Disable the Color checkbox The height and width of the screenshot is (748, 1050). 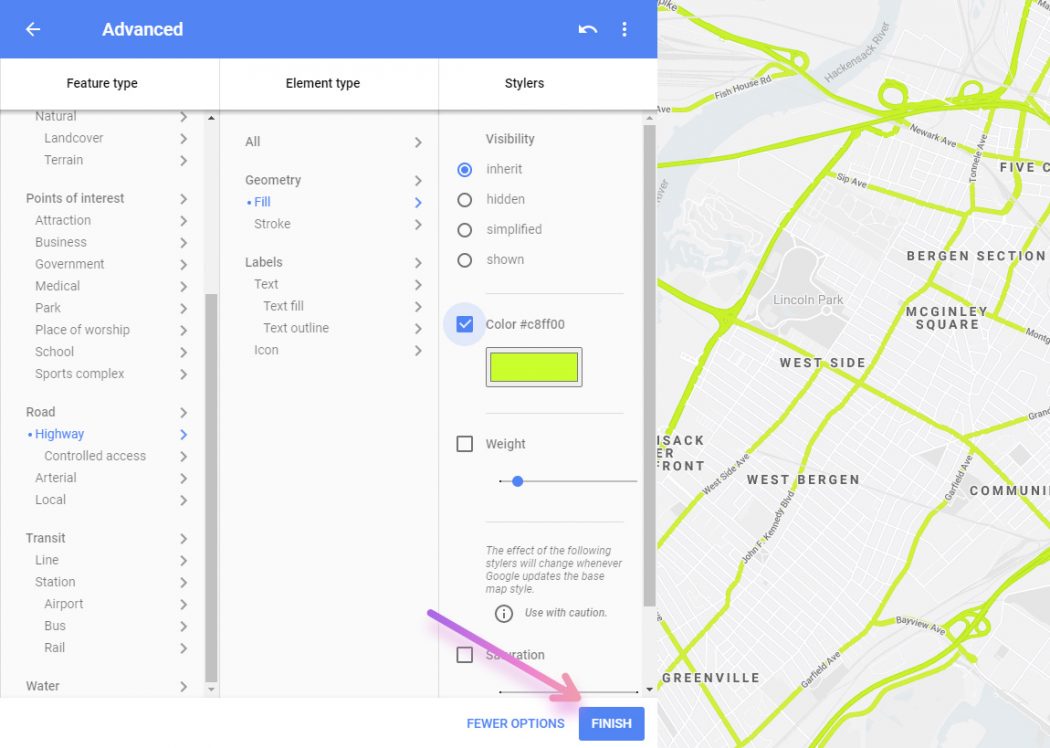(464, 323)
